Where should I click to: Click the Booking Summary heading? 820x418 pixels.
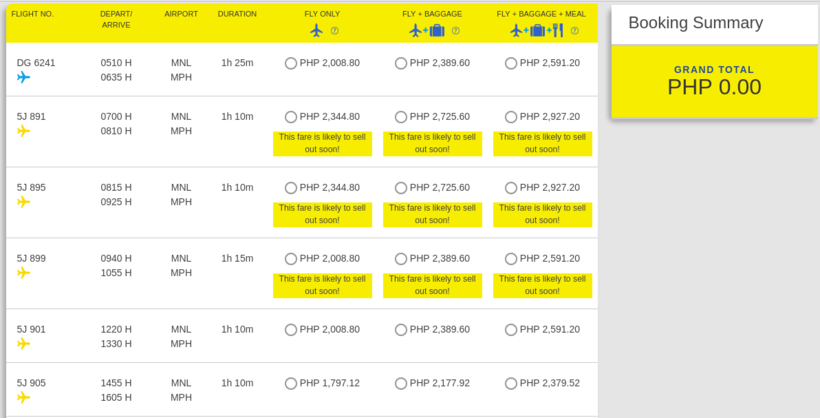(696, 23)
